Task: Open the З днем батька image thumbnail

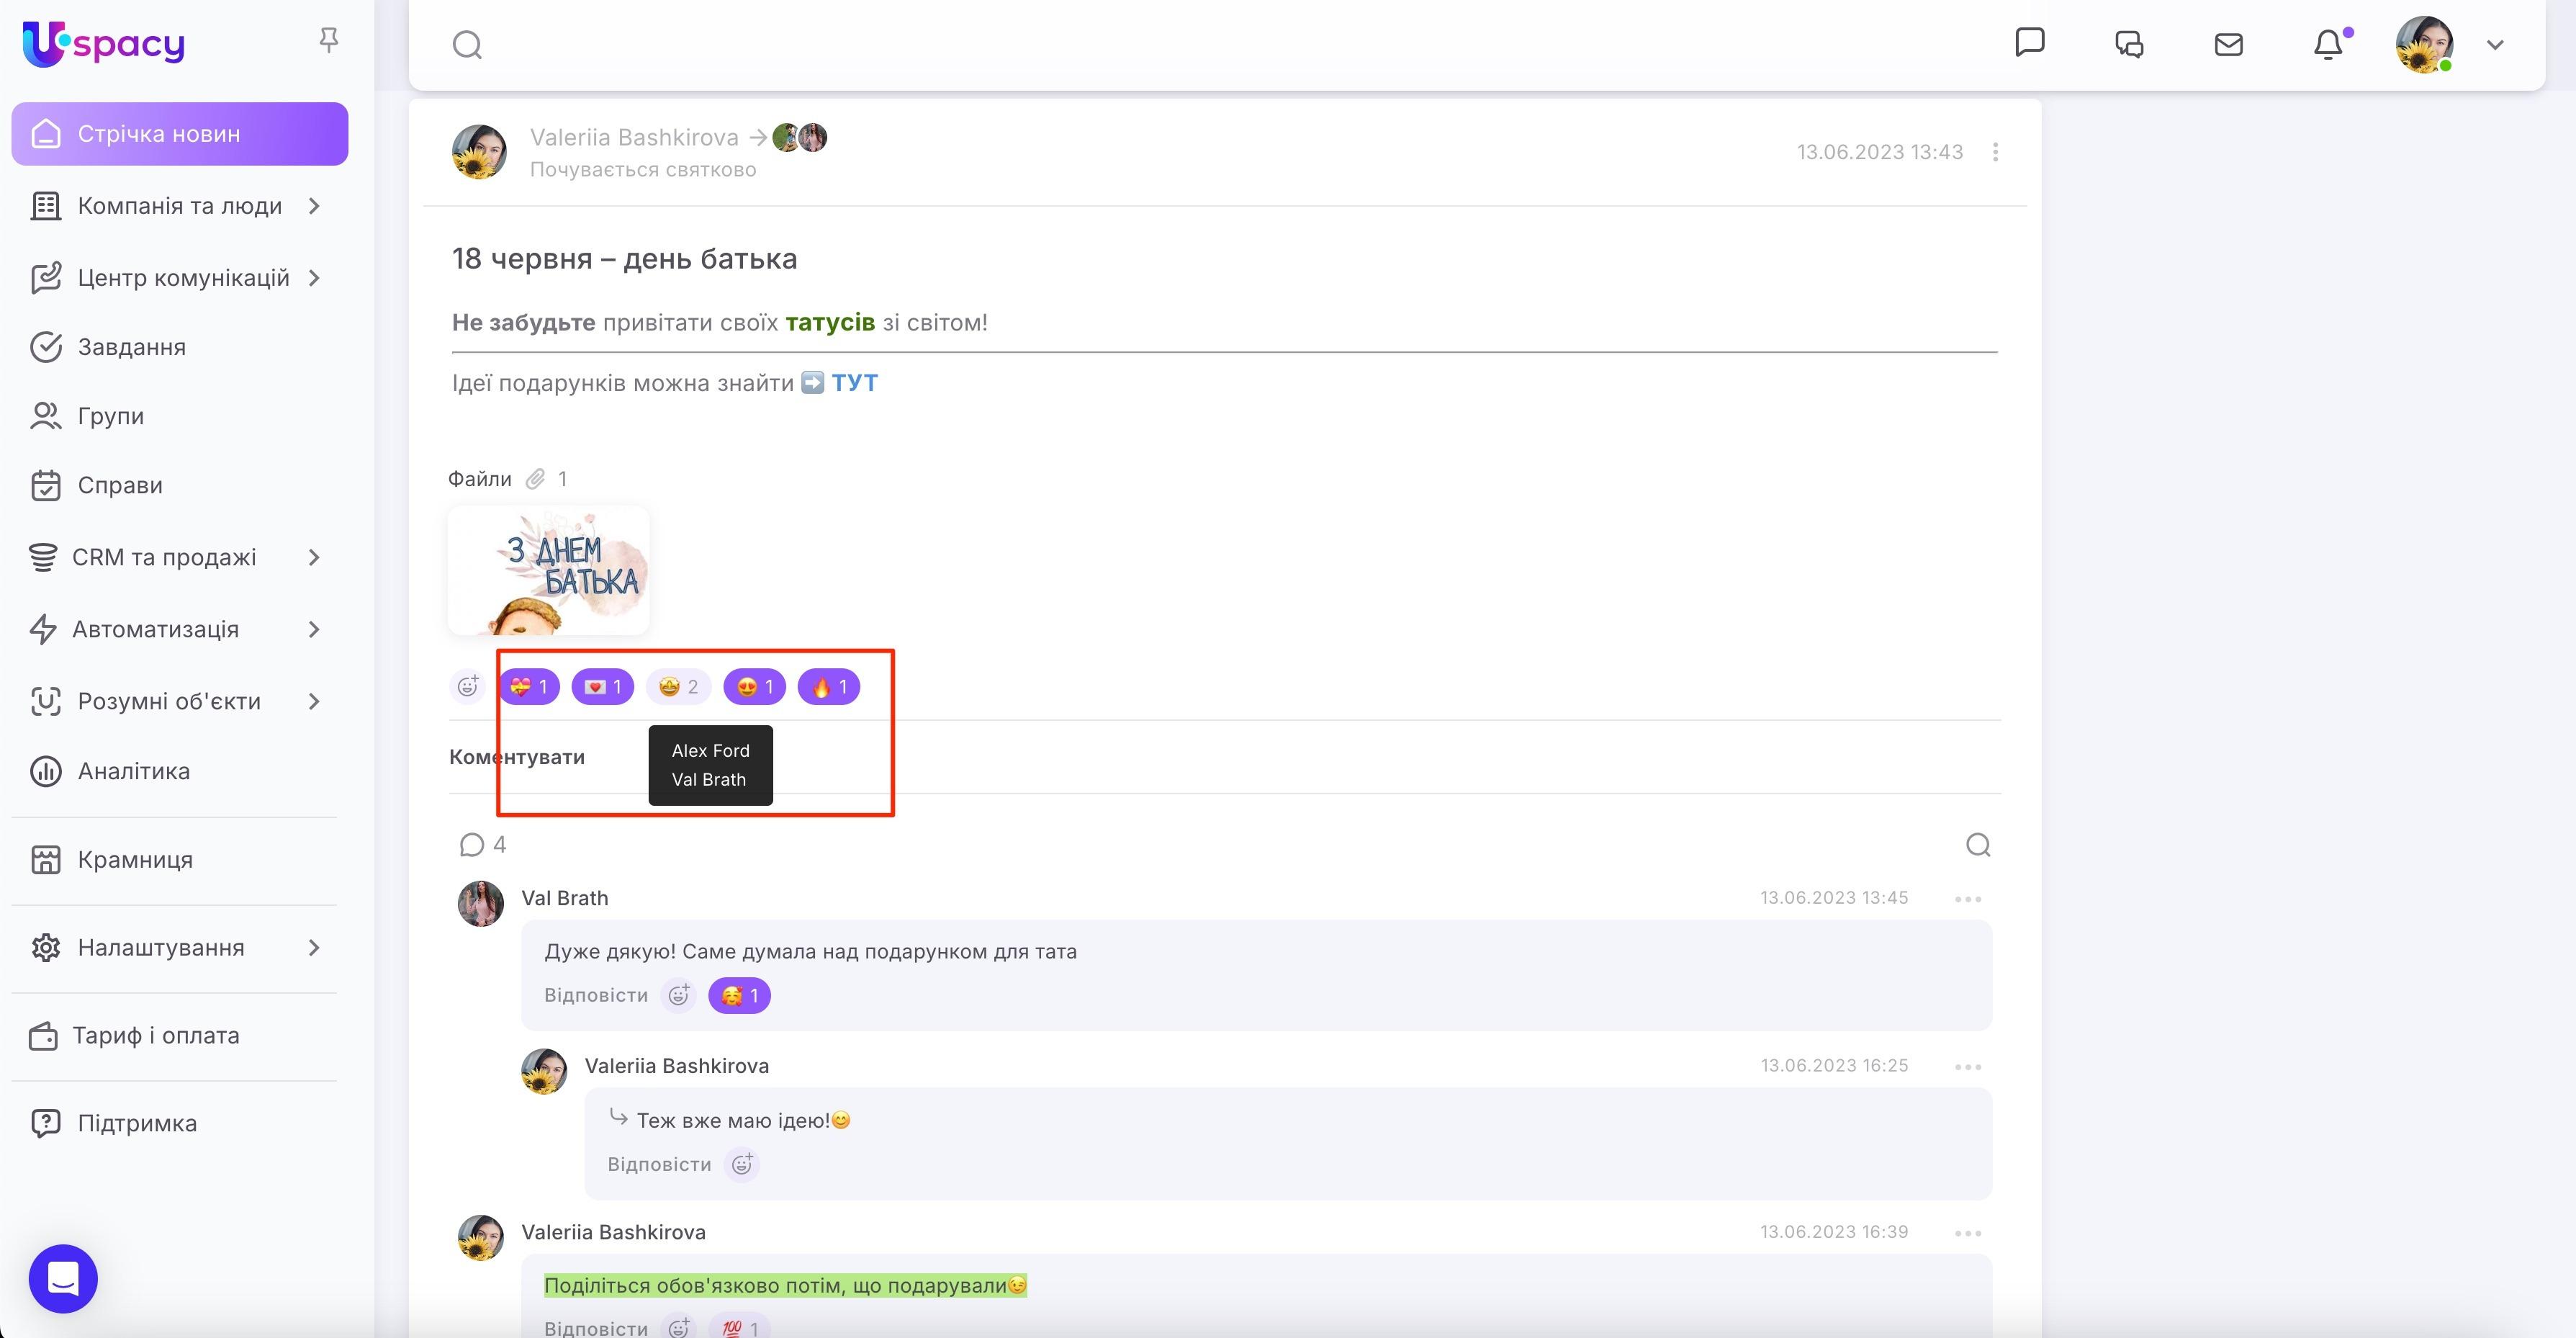Action: pyautogui.click(x=548, y=570)
